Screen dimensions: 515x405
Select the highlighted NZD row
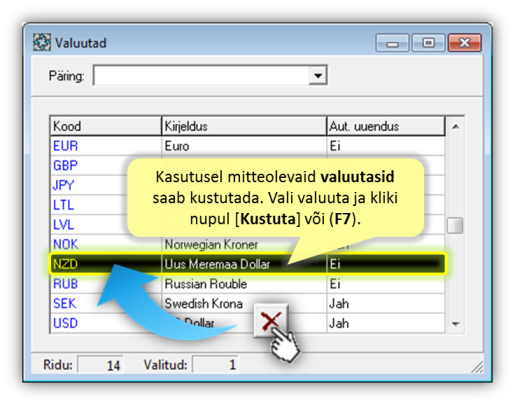tap(247, 264)
